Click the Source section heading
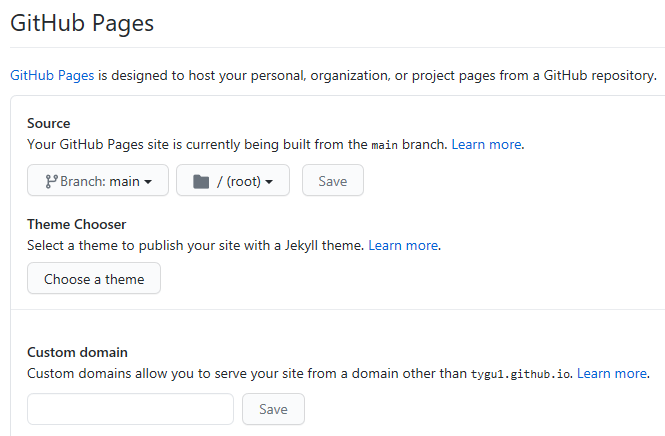 tap(49, 123)
